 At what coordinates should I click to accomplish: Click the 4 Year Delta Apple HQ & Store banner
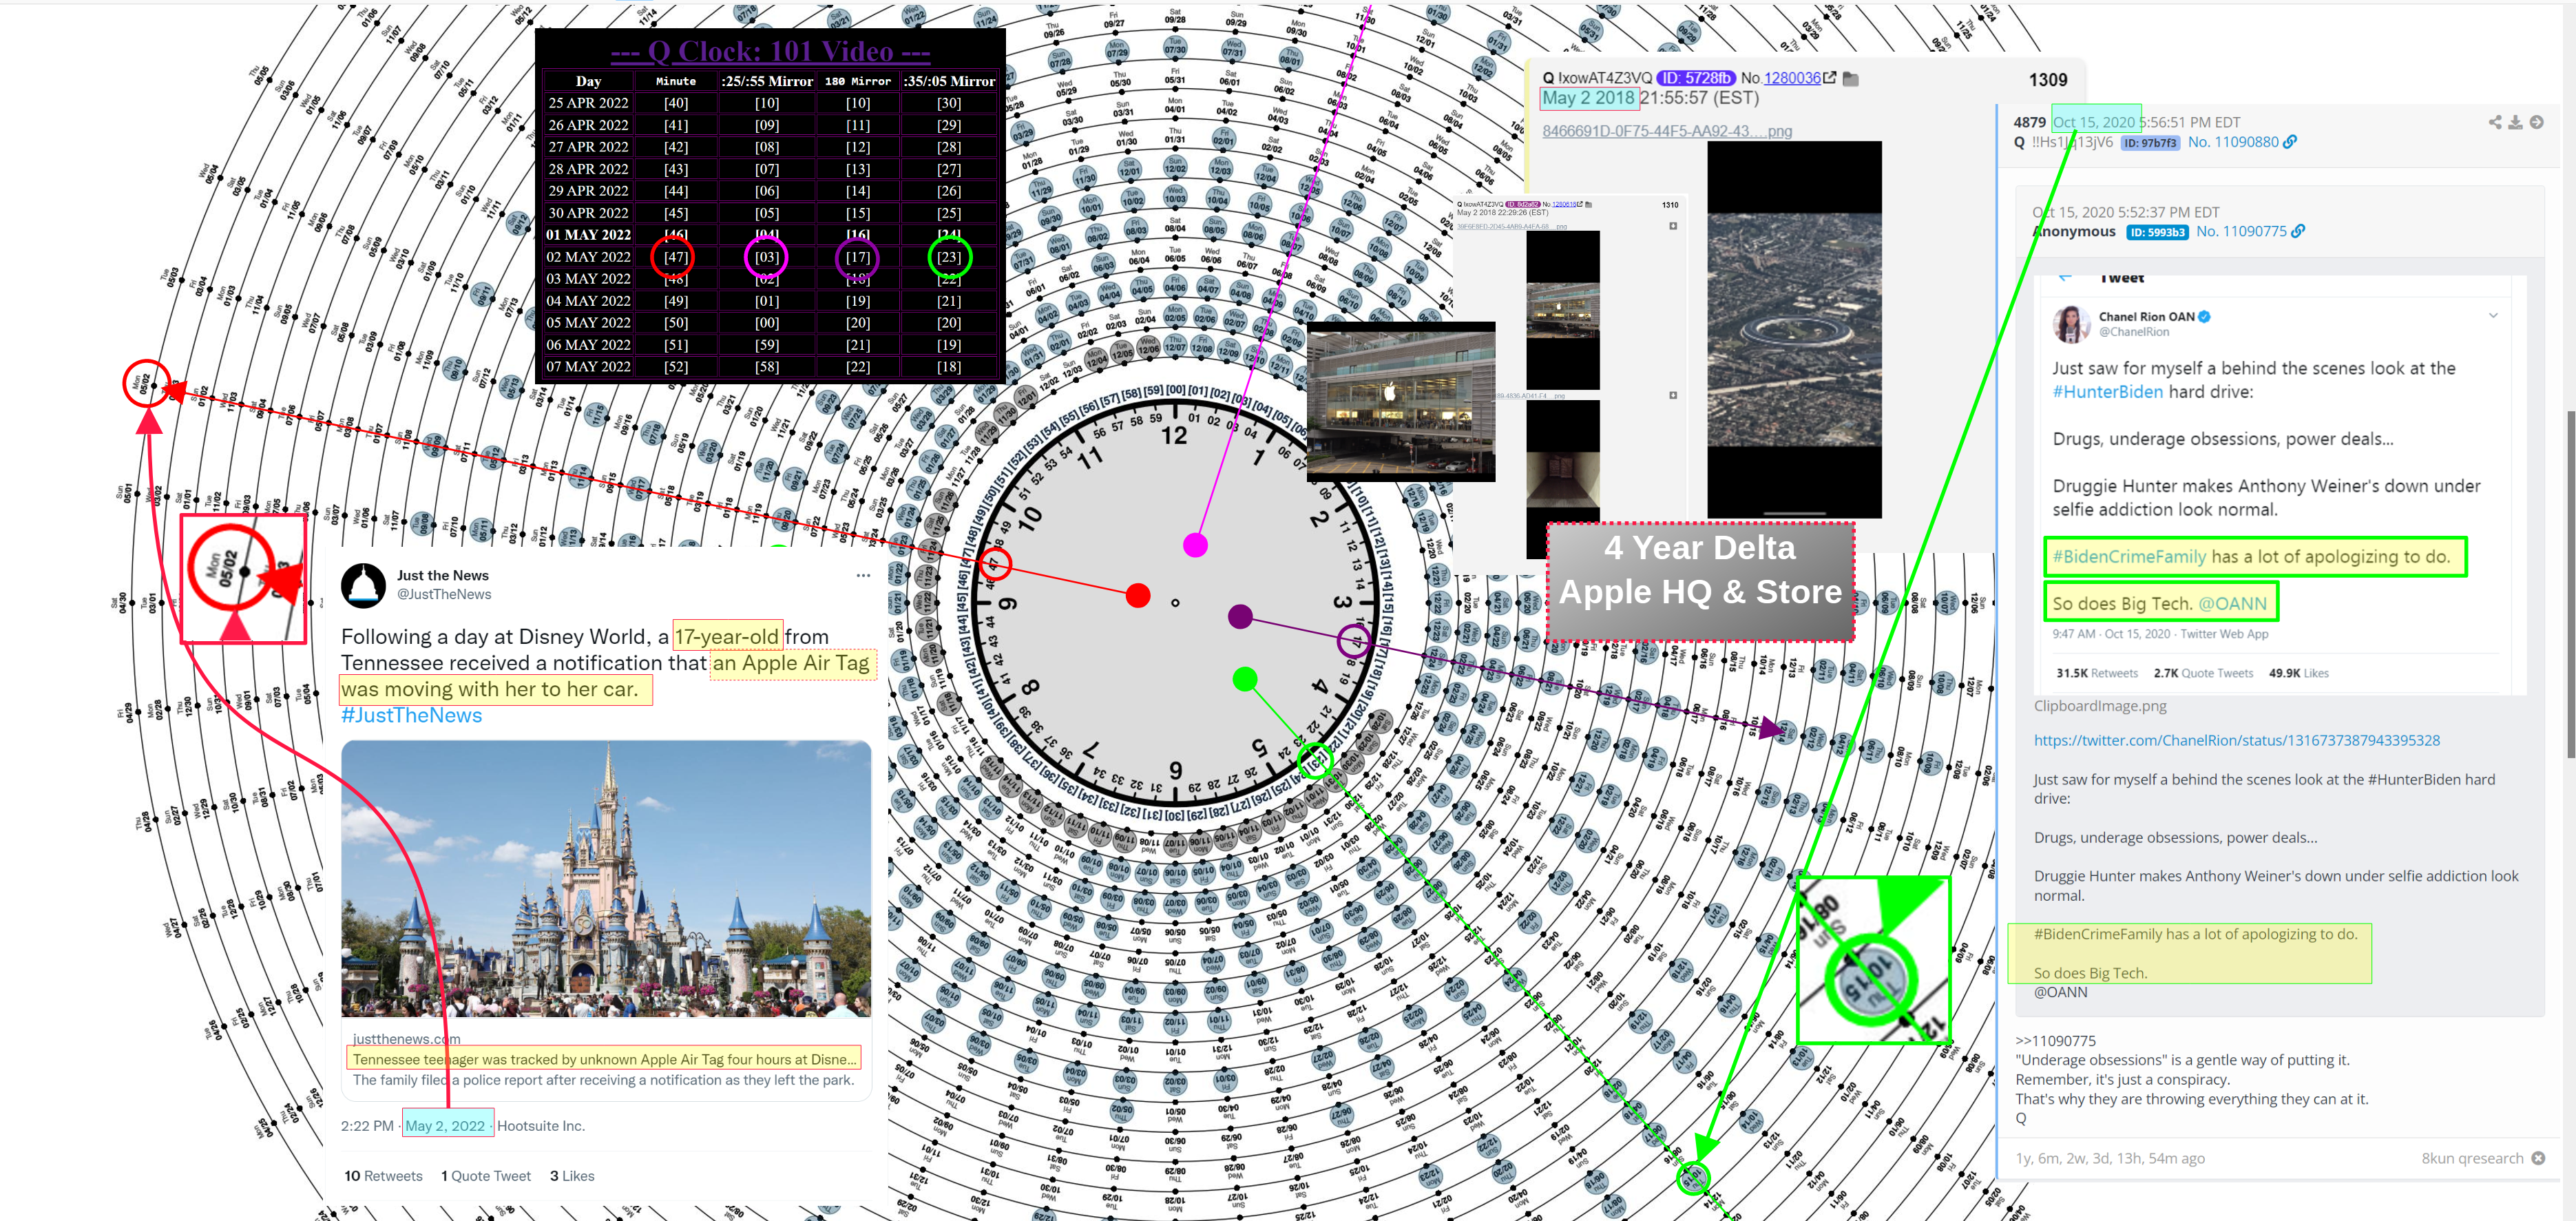pos(1700,581)
